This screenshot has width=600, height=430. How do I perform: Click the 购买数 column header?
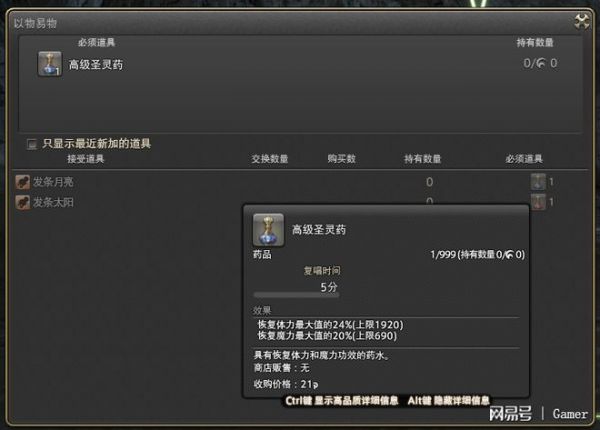tap(341, 159)
